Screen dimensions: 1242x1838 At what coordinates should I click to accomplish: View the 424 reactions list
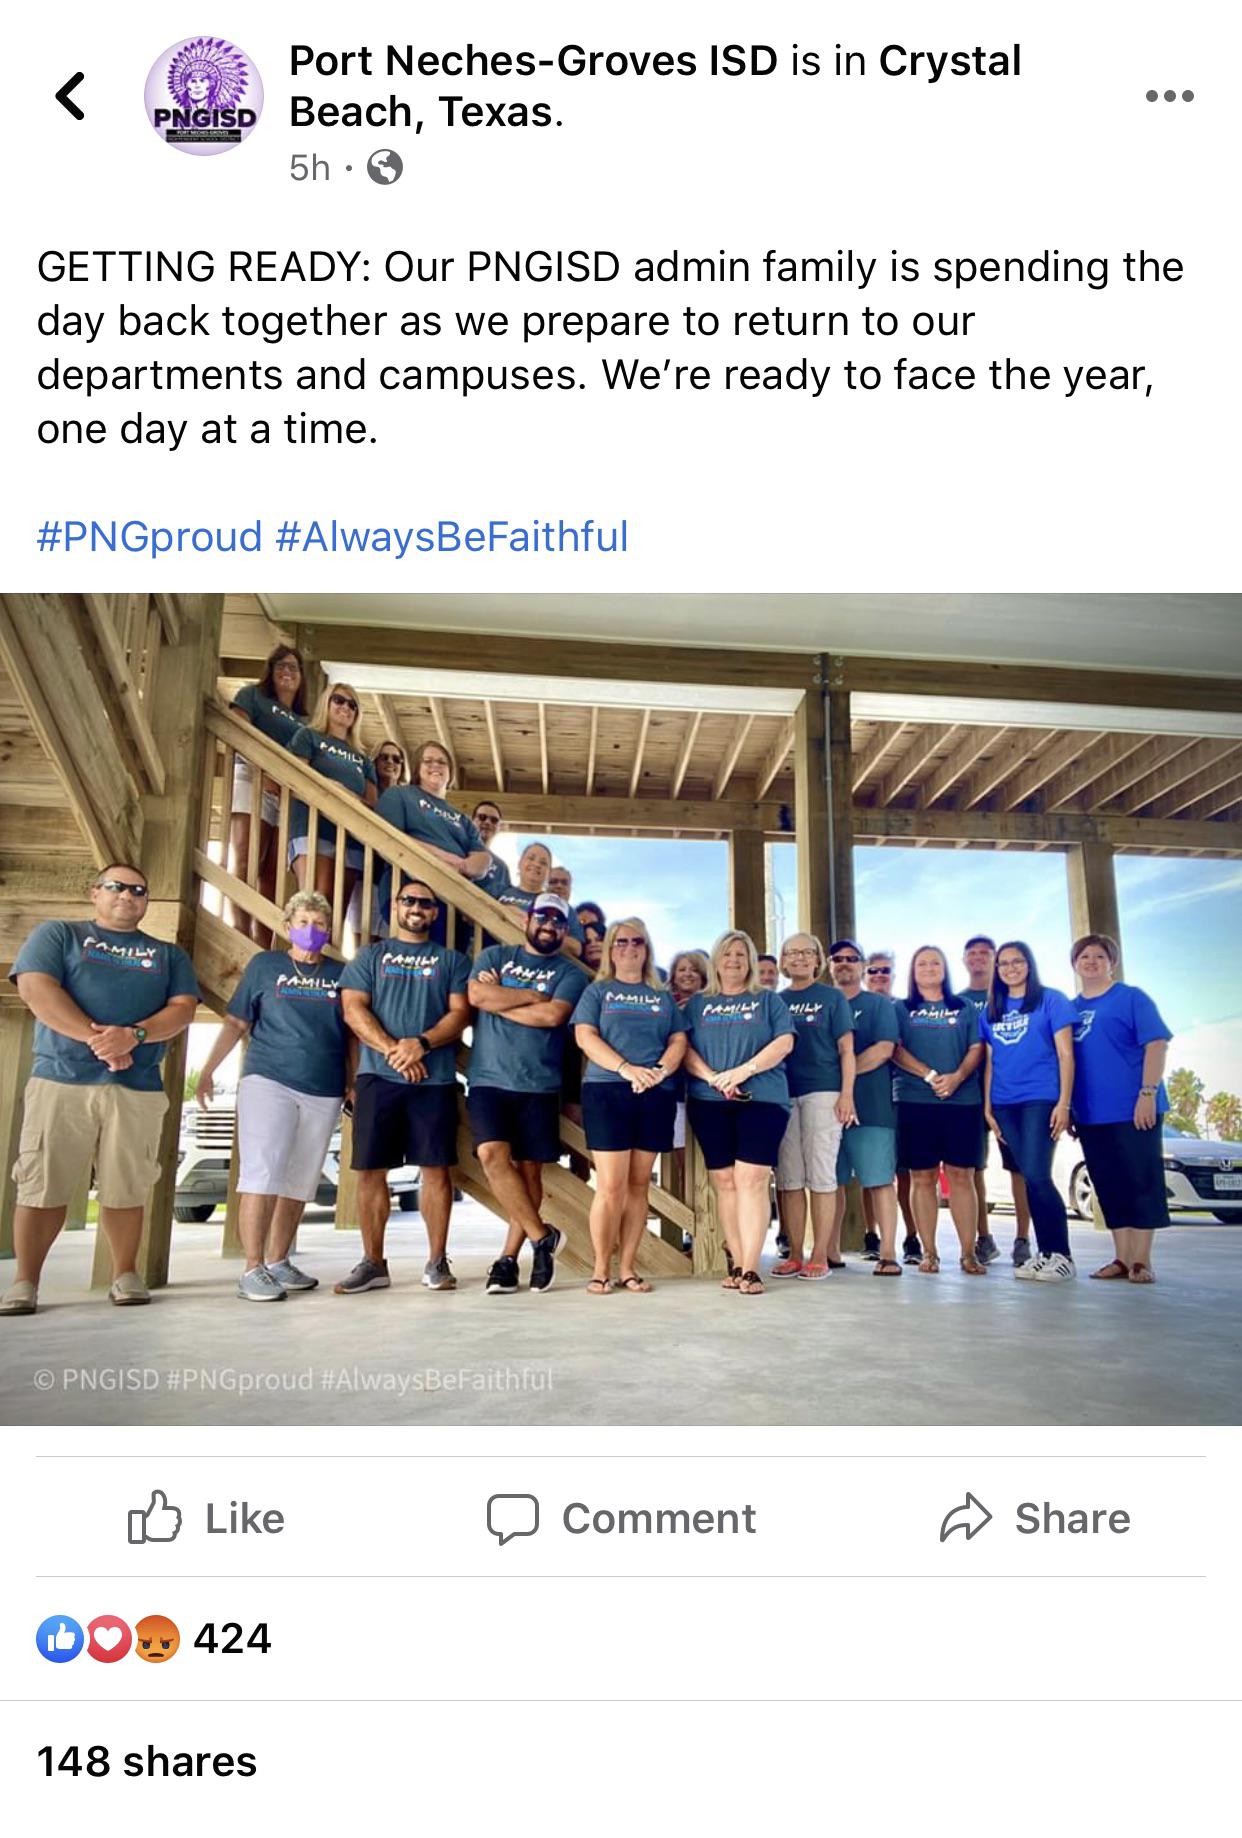click(232, 1639)
